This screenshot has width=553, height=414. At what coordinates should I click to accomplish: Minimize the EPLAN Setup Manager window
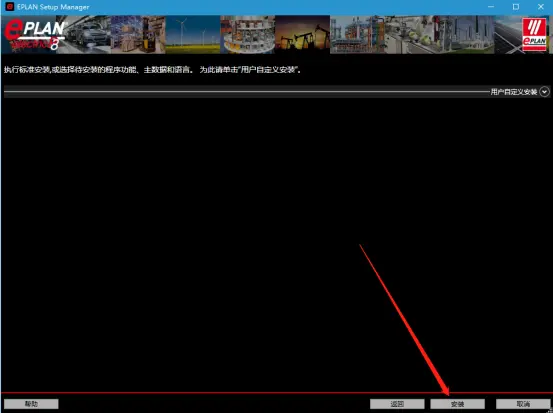tap(491, 7)
